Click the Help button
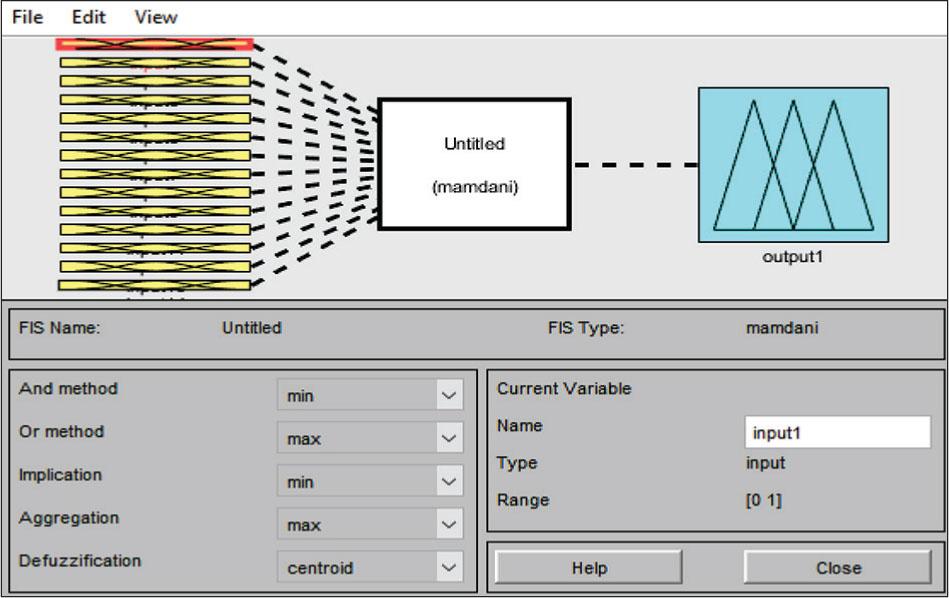The width and height of the screenshot is (949, 598). (589, 568)
